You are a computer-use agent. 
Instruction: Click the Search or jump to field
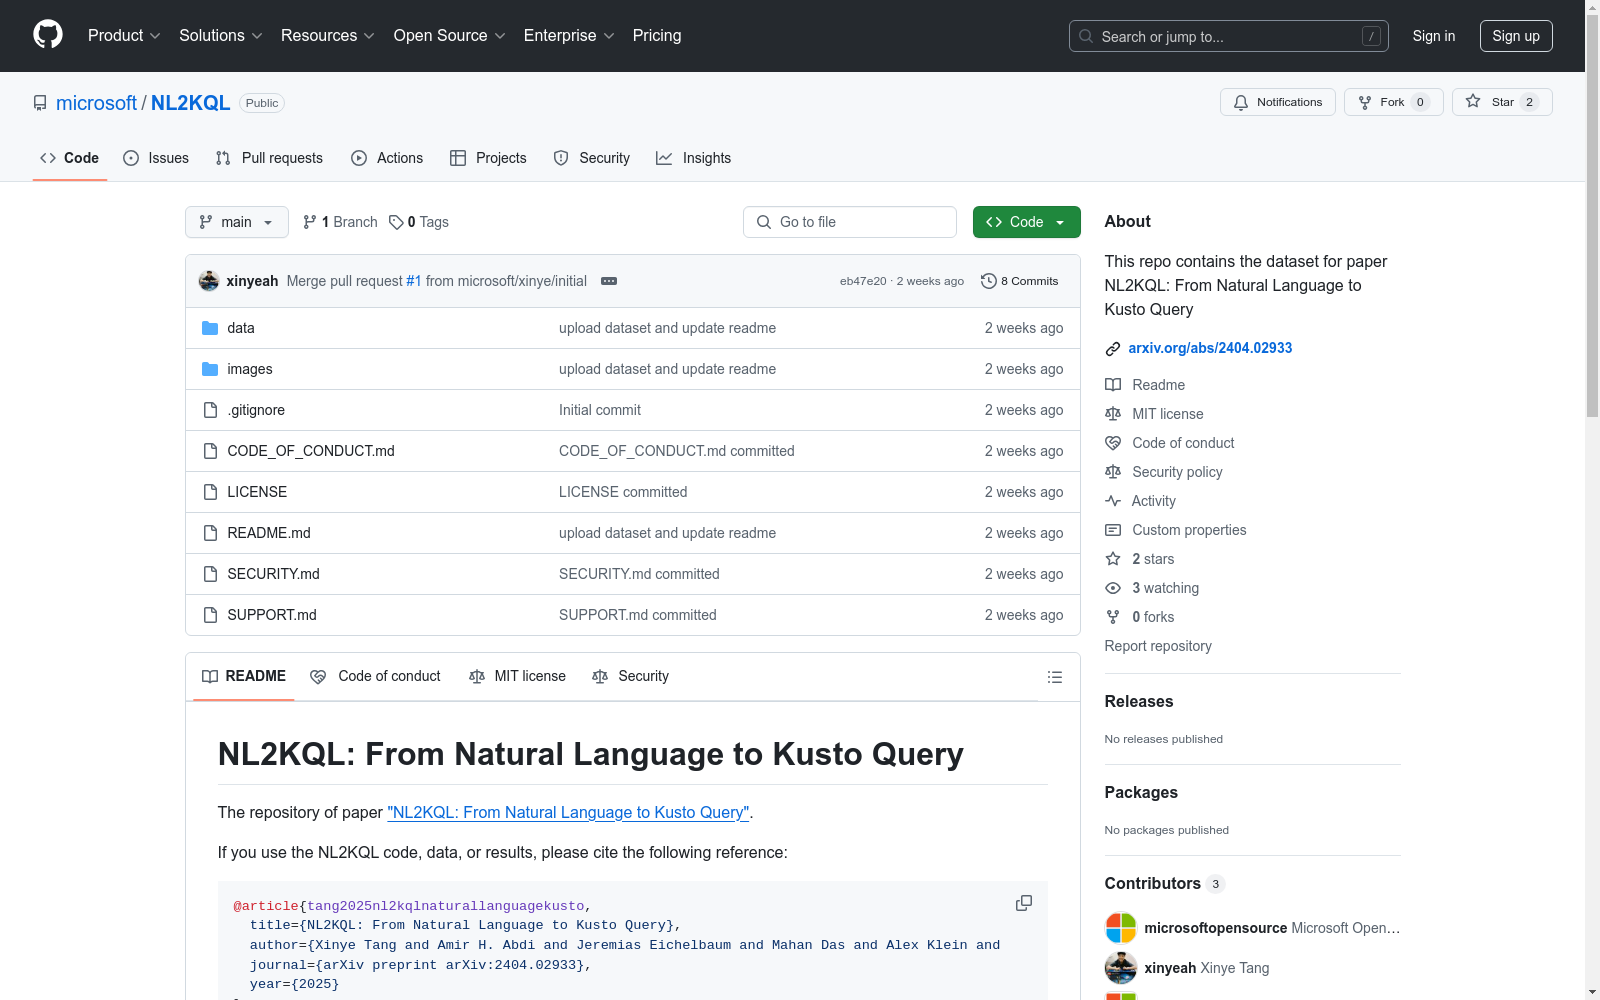pyautogui.click(x=1229, y=36)
